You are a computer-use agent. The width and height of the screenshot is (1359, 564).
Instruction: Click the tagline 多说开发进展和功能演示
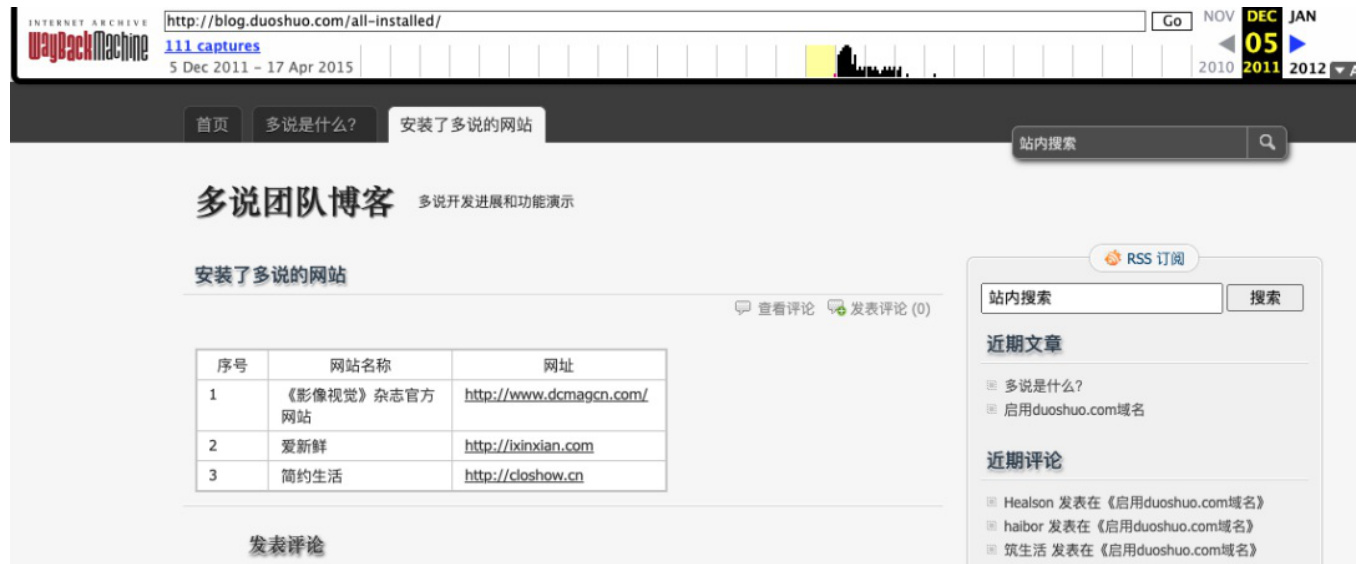496,202
